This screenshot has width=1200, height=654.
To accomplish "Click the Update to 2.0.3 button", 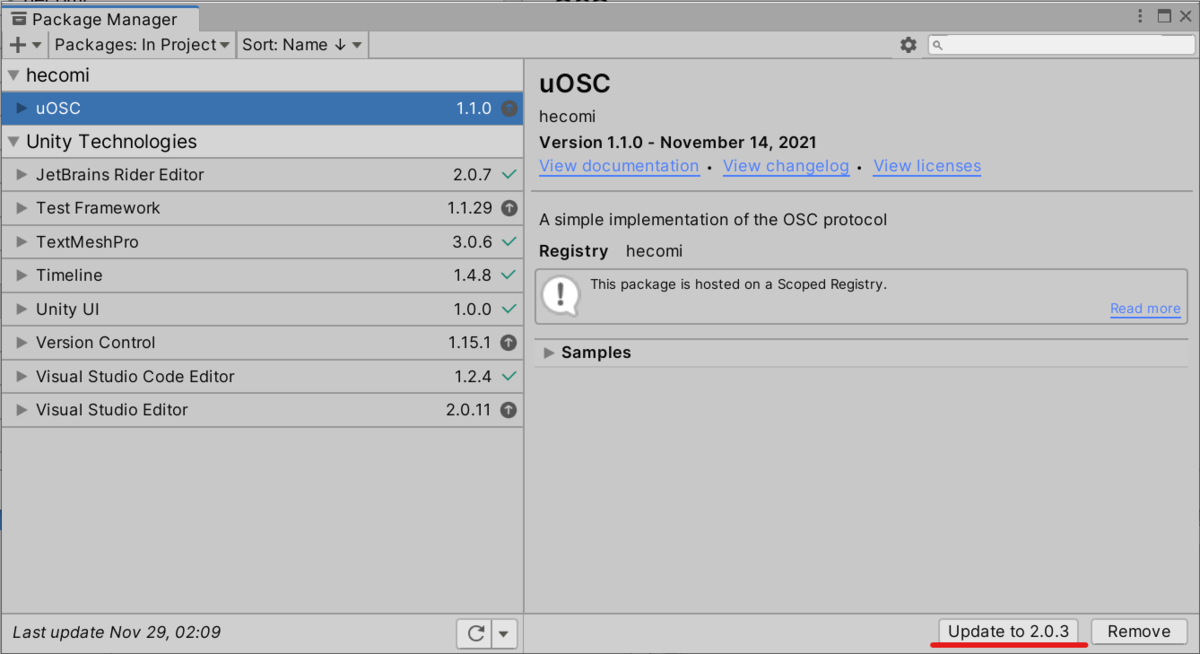I will click(x=1008, y=631).
